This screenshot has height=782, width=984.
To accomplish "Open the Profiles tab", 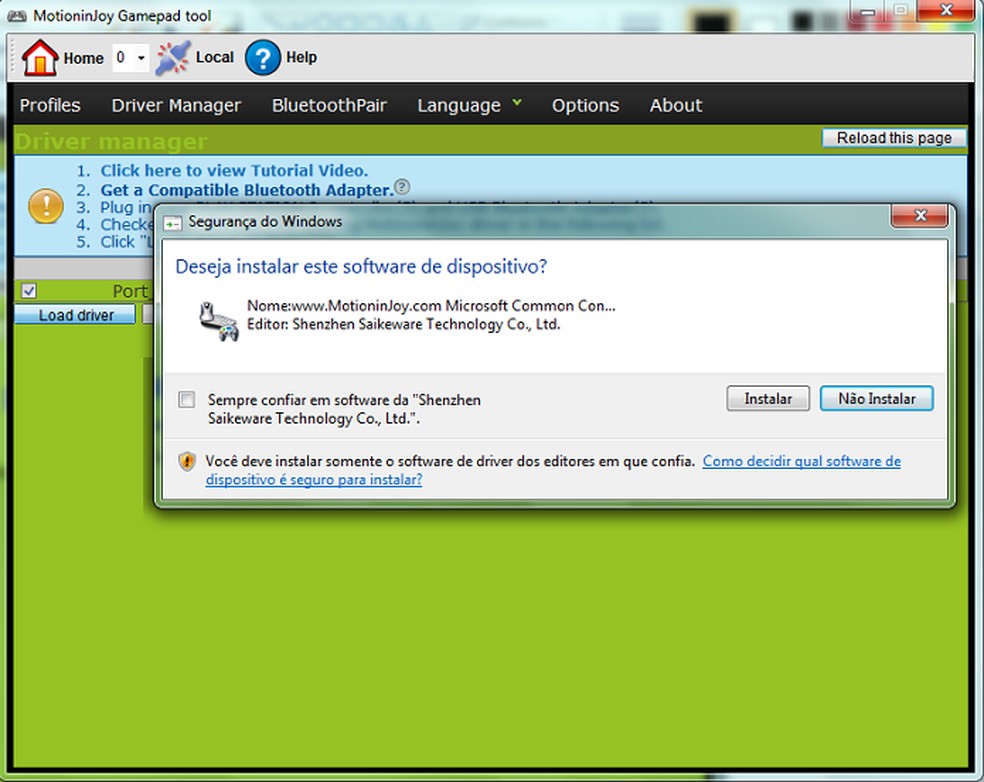I will tap(50, 105).
